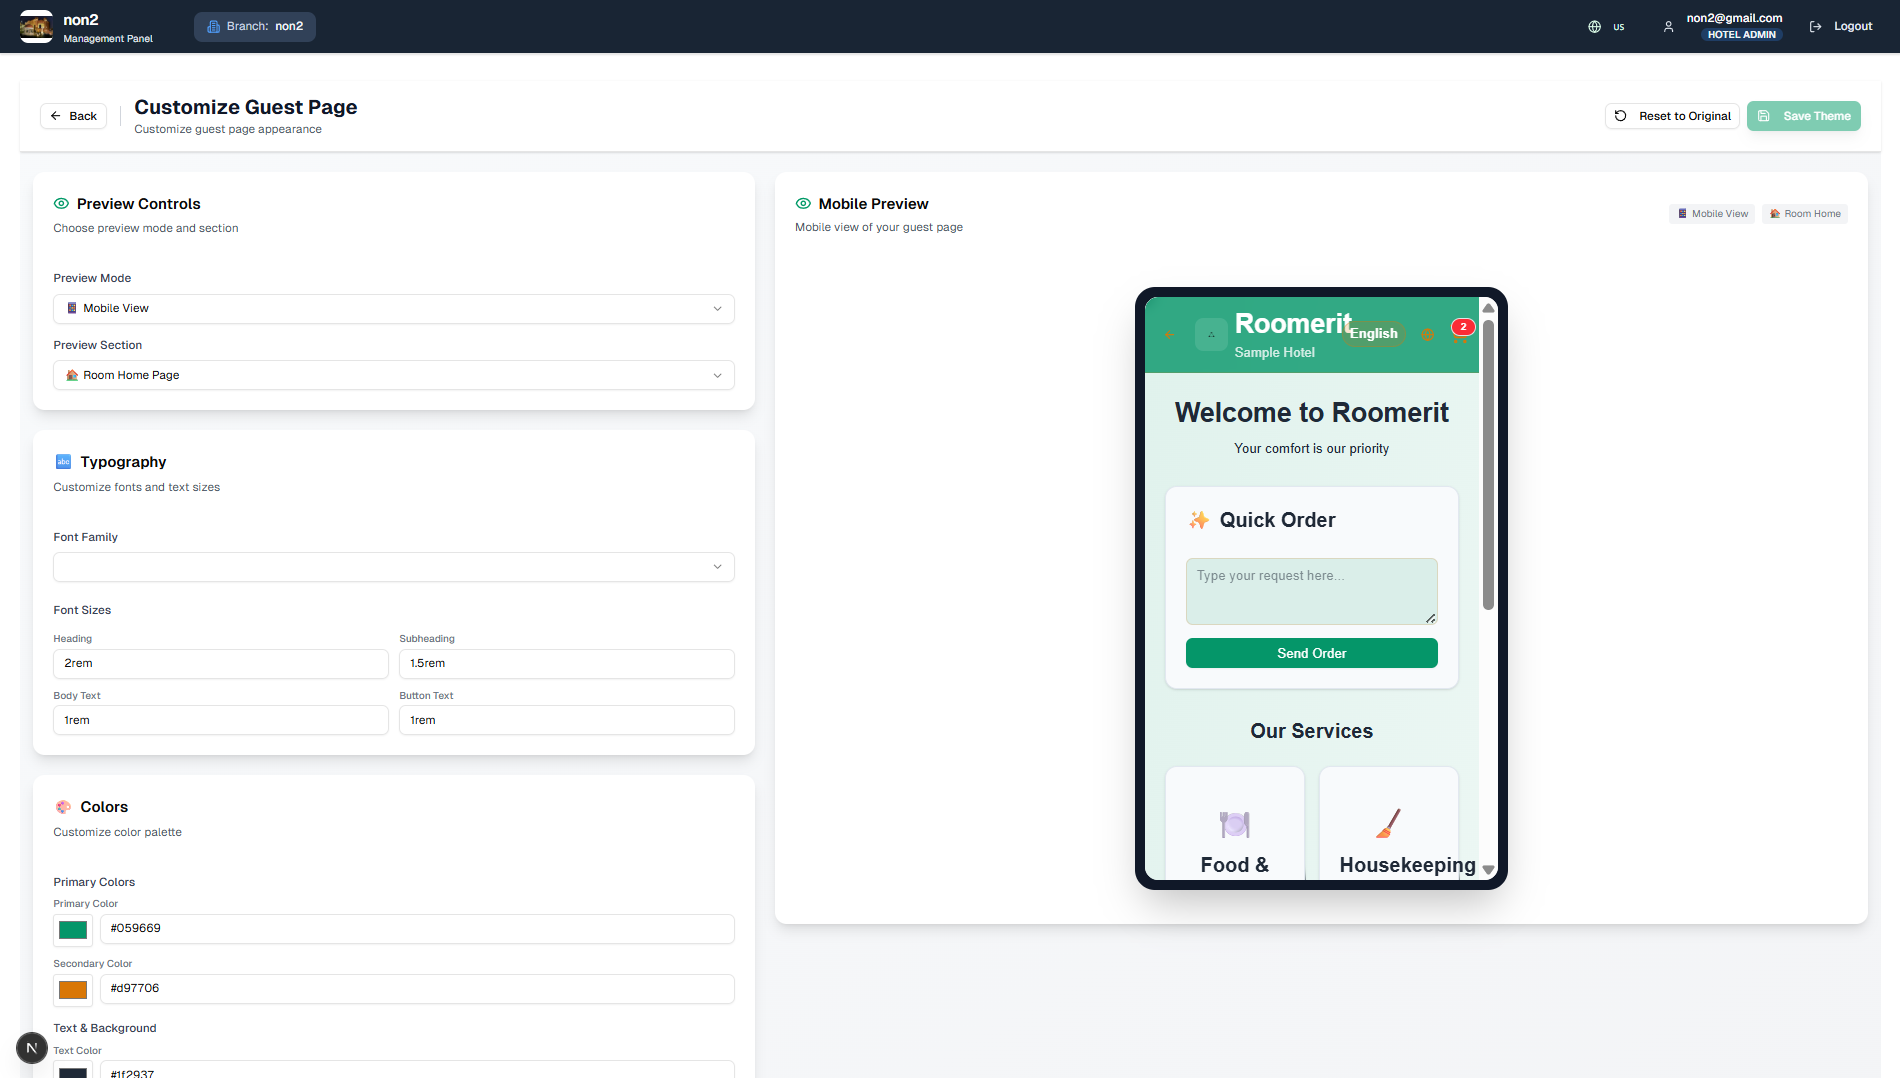Click the hotel logo placeholder in the mobile preview

pyautogui.click(x=1211, y=334)
